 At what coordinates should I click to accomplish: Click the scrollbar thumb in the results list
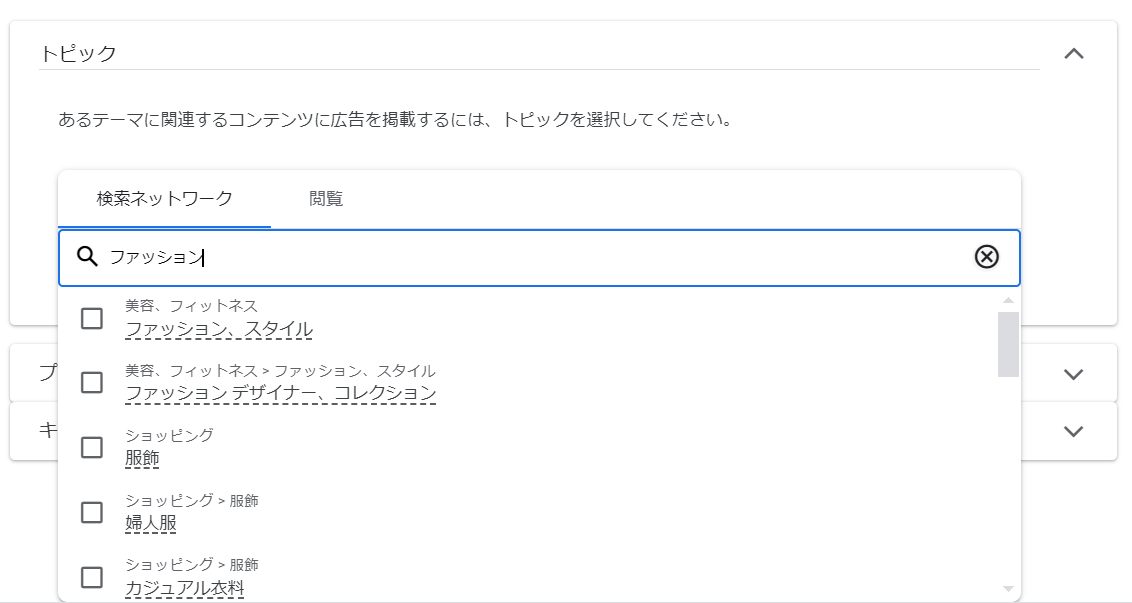[1008, 344]
